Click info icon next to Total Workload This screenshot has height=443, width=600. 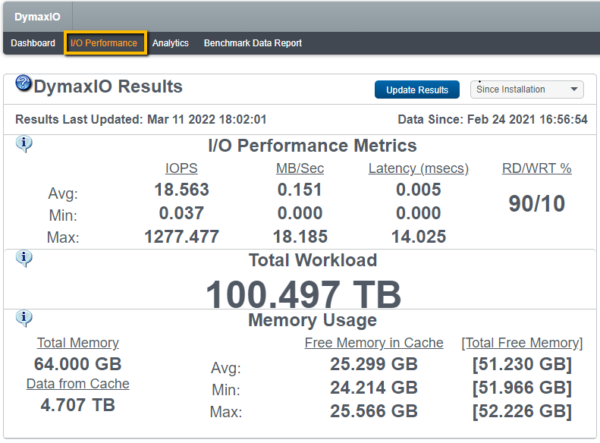tap(24, 258)
